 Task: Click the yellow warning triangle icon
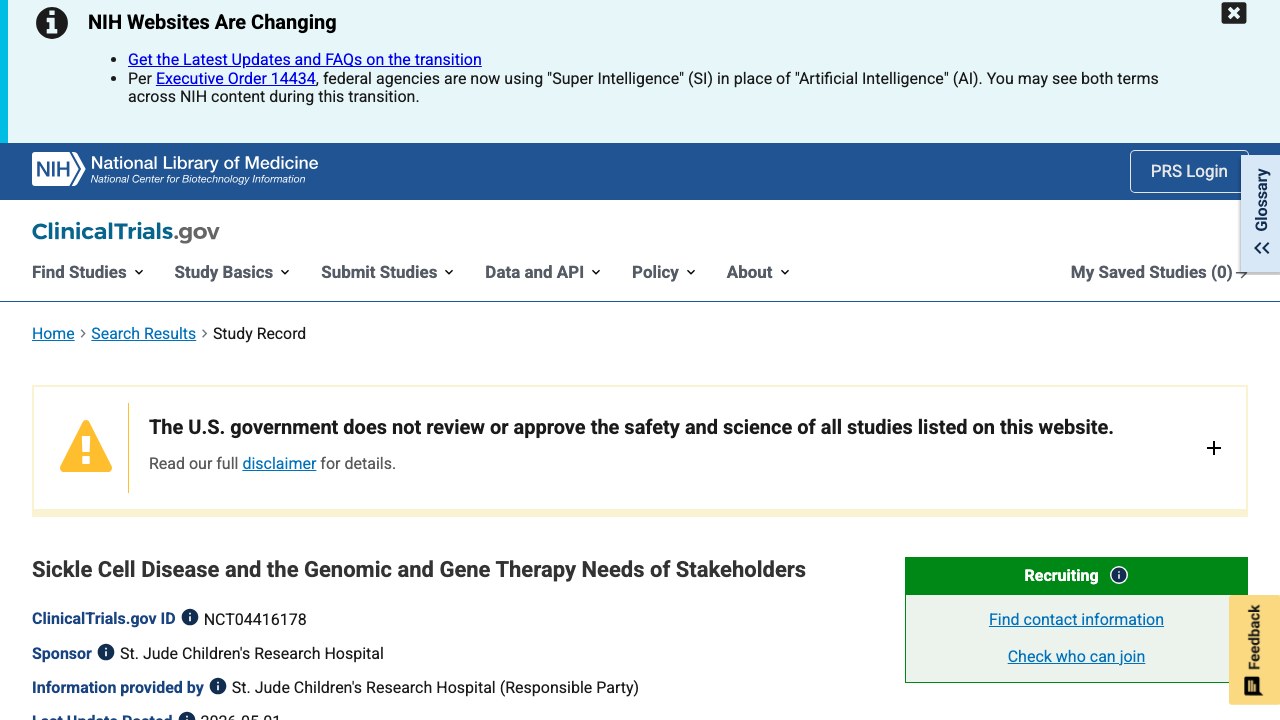click(86, 446)
